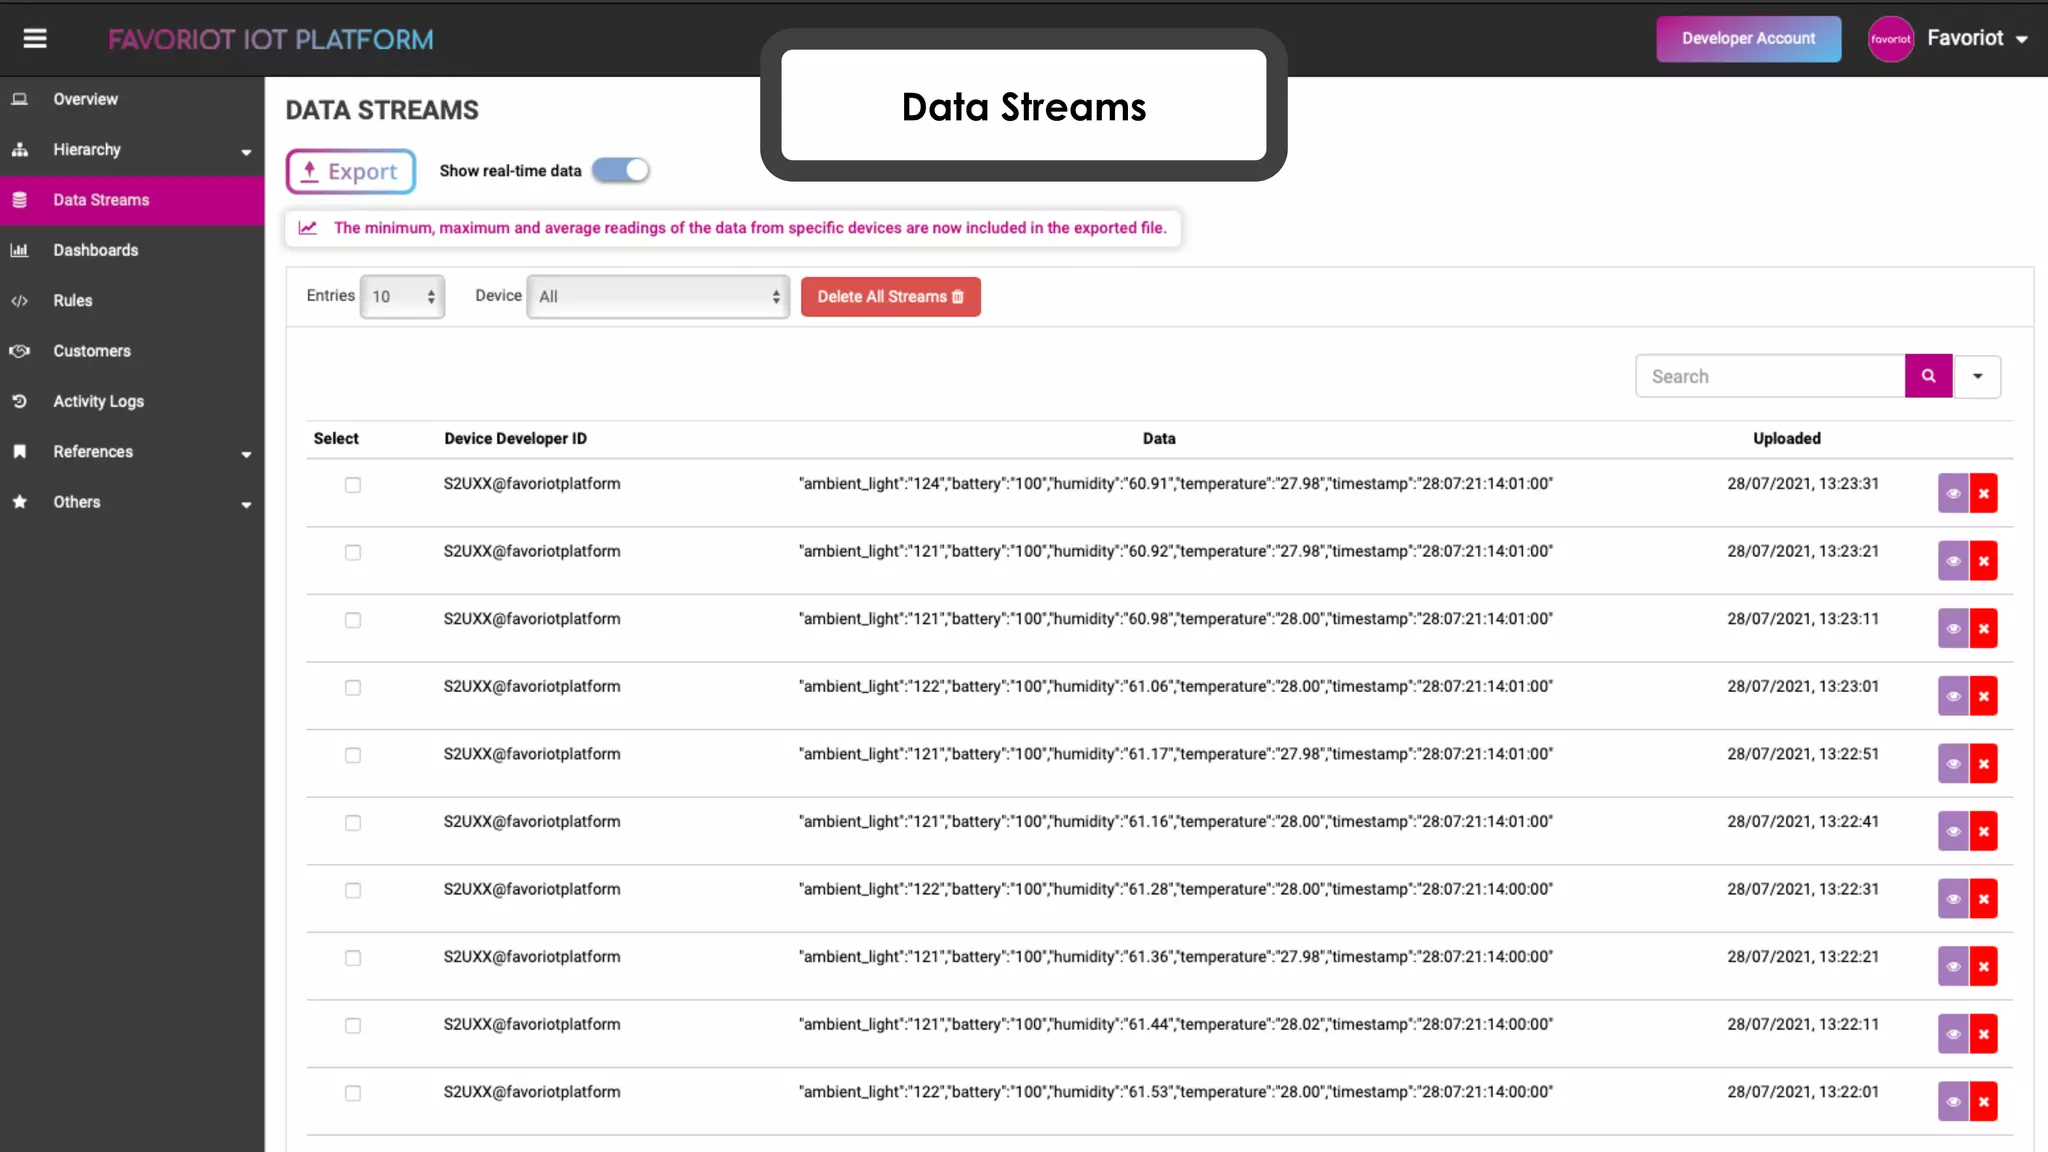Select checkbox for humidity 61.16 row
Viewport: 2048px width, 1152px height.
[x=353, y=823]
